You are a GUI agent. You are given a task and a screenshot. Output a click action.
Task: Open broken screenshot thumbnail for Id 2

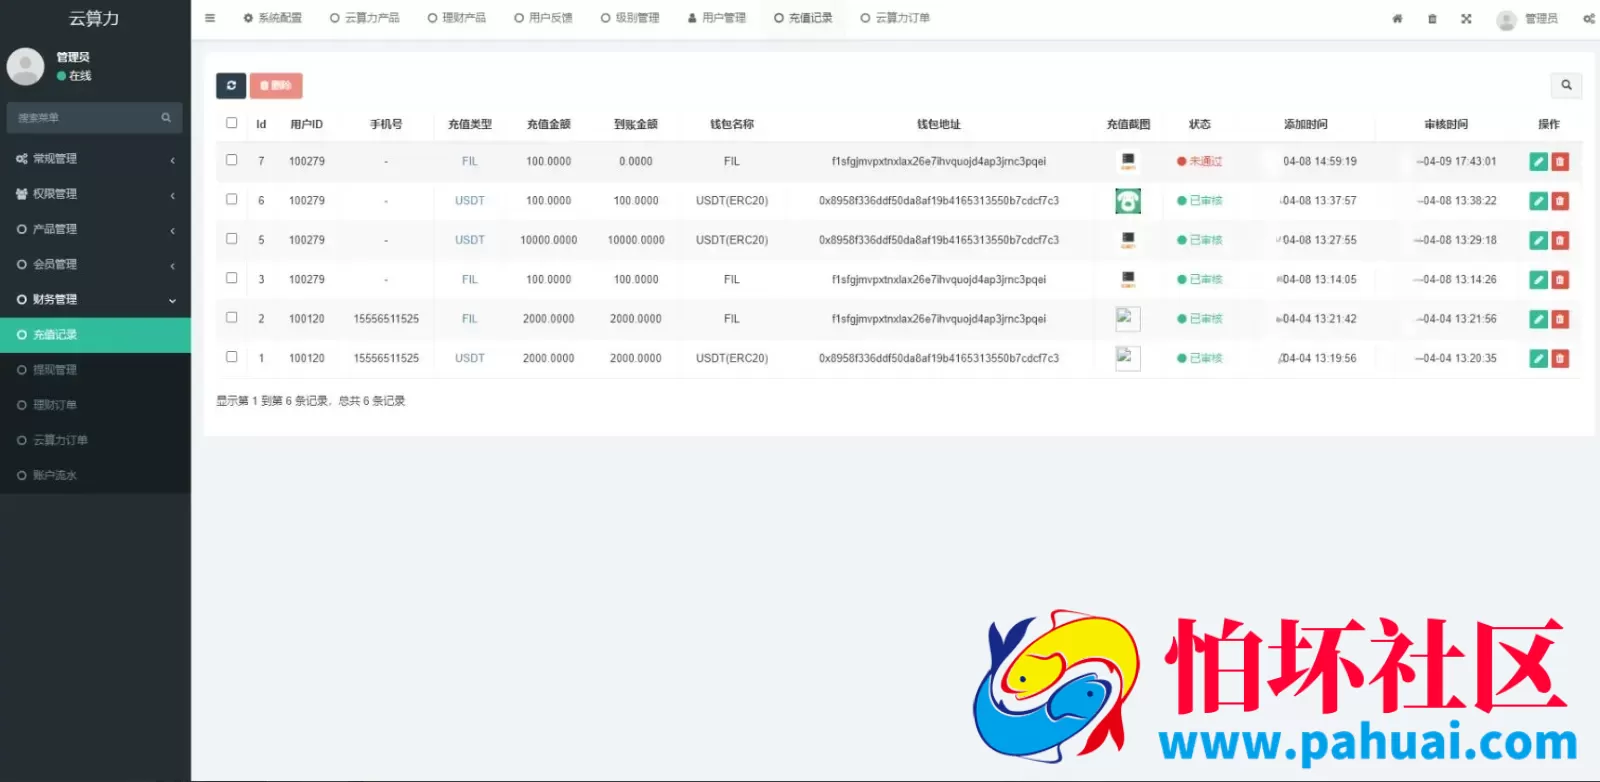point(1128,319)
